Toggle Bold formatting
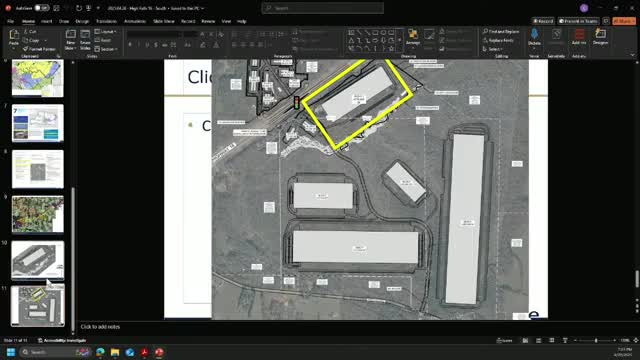 (130, 44)
